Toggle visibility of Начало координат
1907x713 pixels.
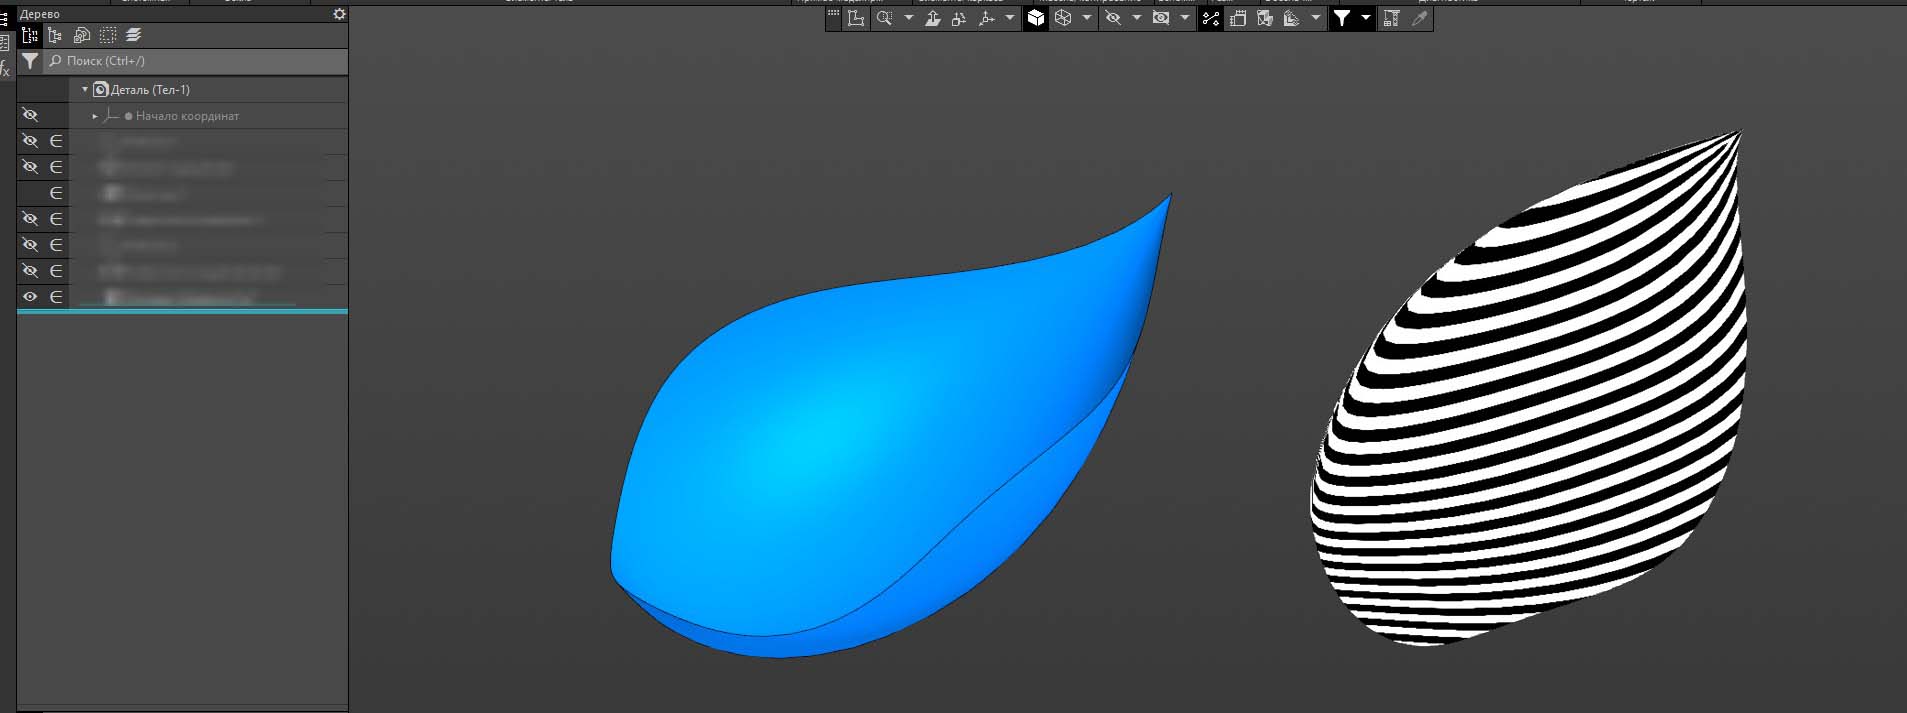point(30,115)
